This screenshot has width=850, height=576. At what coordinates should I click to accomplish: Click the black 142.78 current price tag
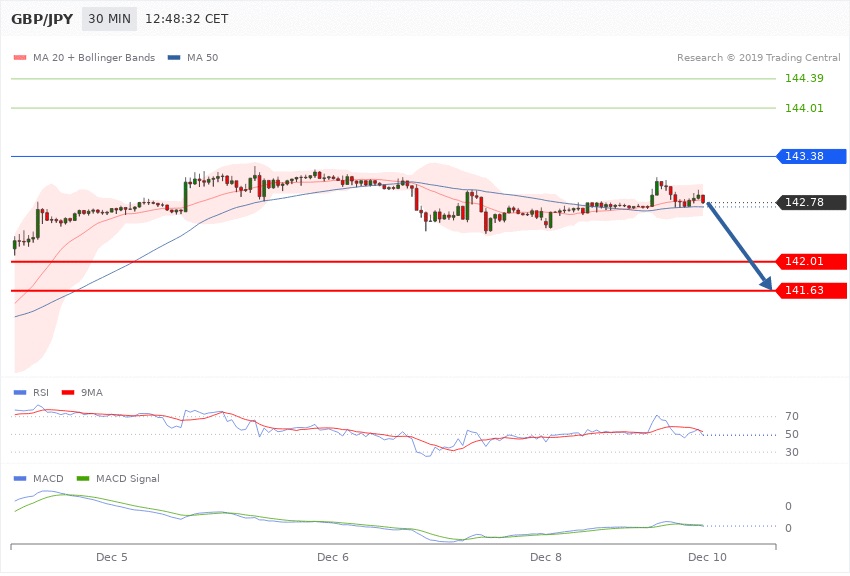(x=812, y=203)
